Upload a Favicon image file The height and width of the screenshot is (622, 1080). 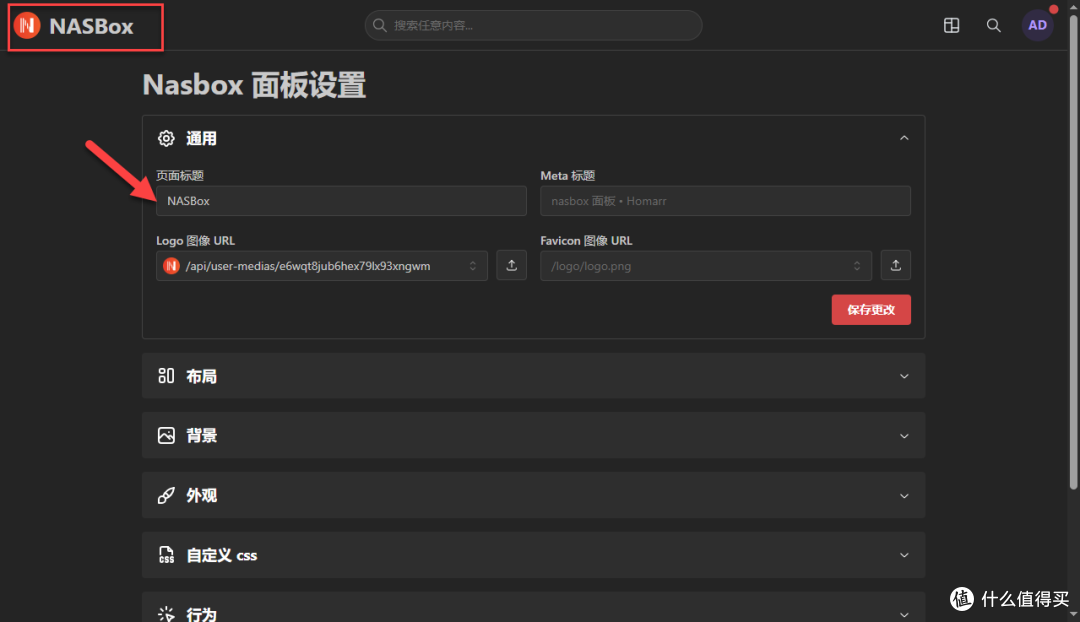(x=895, y=265)
